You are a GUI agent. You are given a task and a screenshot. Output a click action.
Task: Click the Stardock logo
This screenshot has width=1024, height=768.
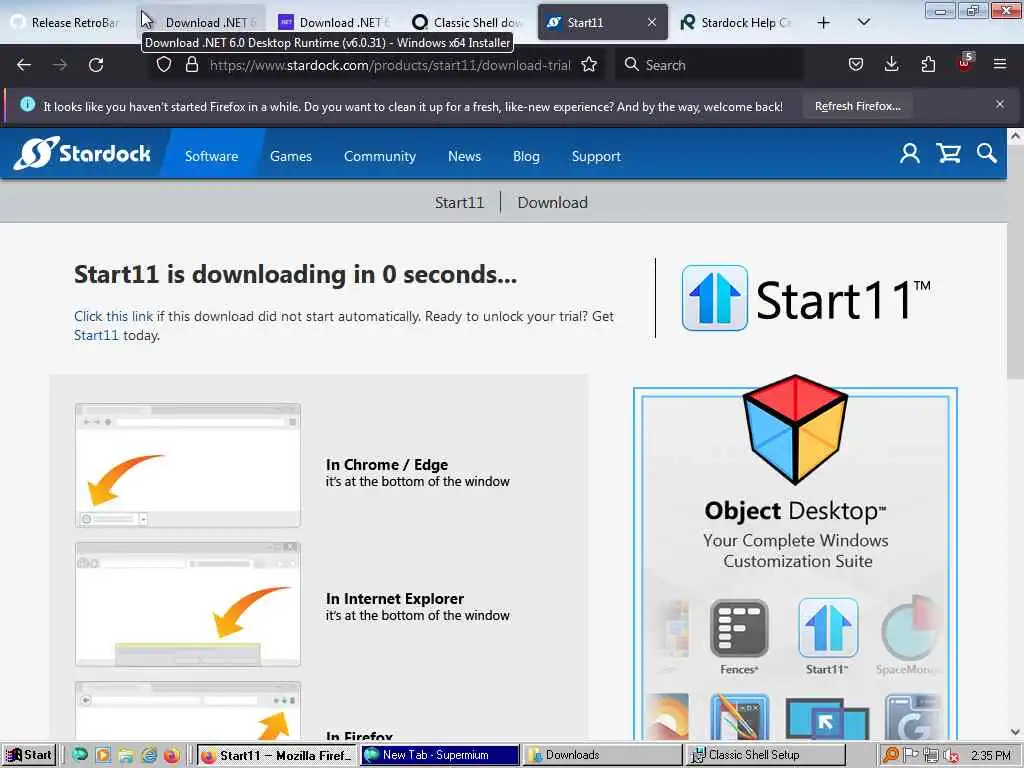[x=82, y=153]
